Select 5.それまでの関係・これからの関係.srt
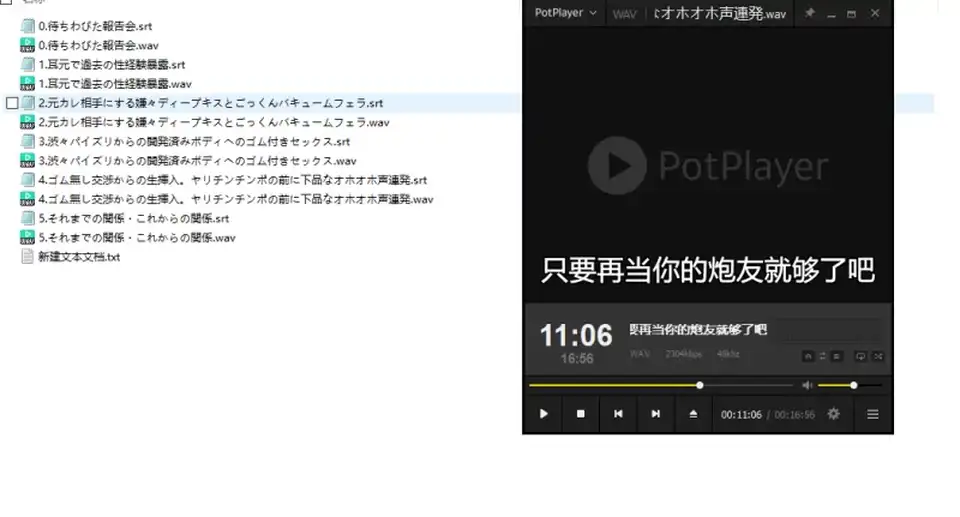The image size is (960, 517). coord(133,218)
